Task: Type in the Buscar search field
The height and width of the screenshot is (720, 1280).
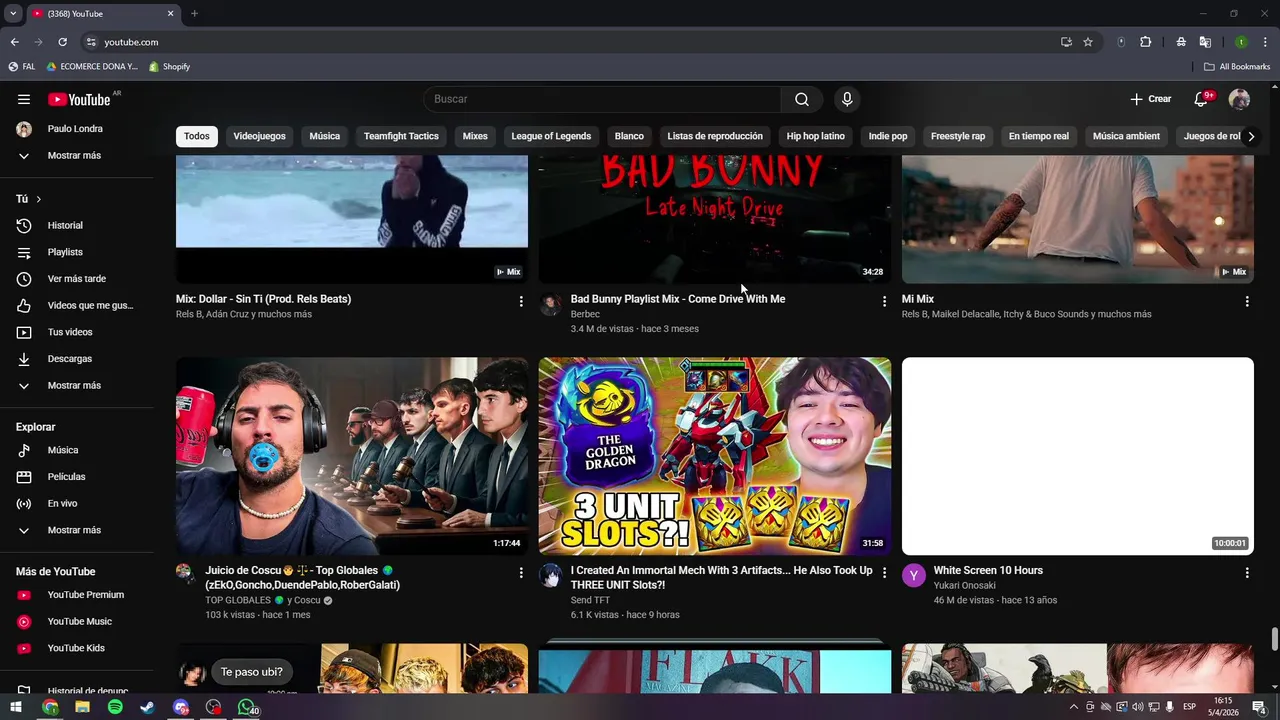Action: tap(602, 99)
